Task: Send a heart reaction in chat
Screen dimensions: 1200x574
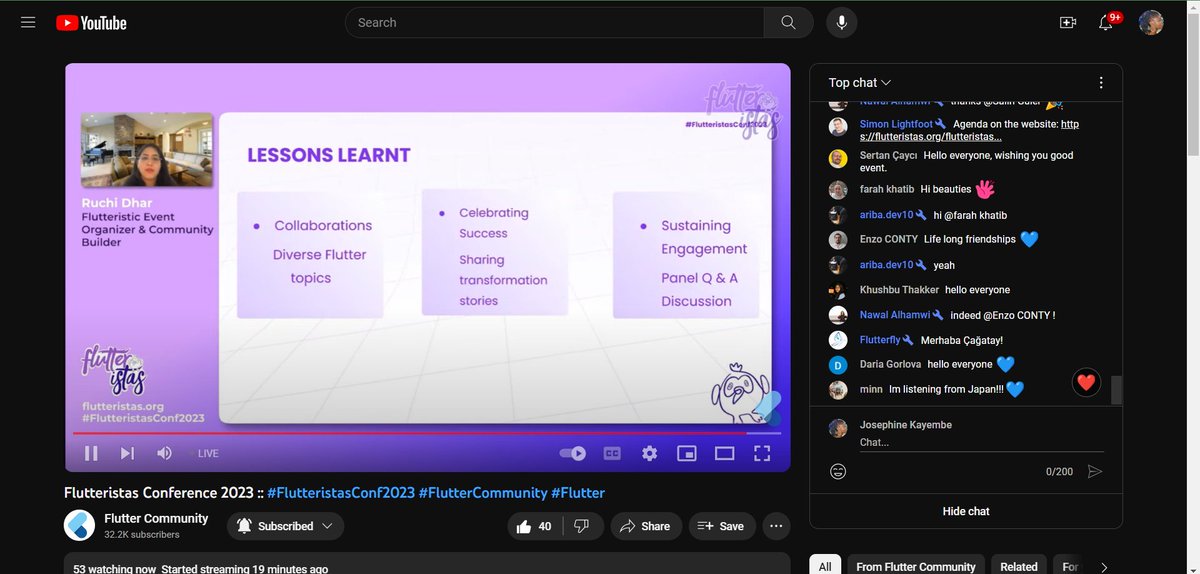Action: click(1086, 381)
